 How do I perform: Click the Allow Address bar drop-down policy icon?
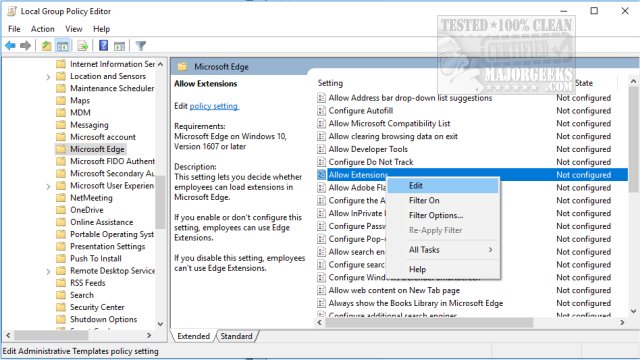pos(322,98)
